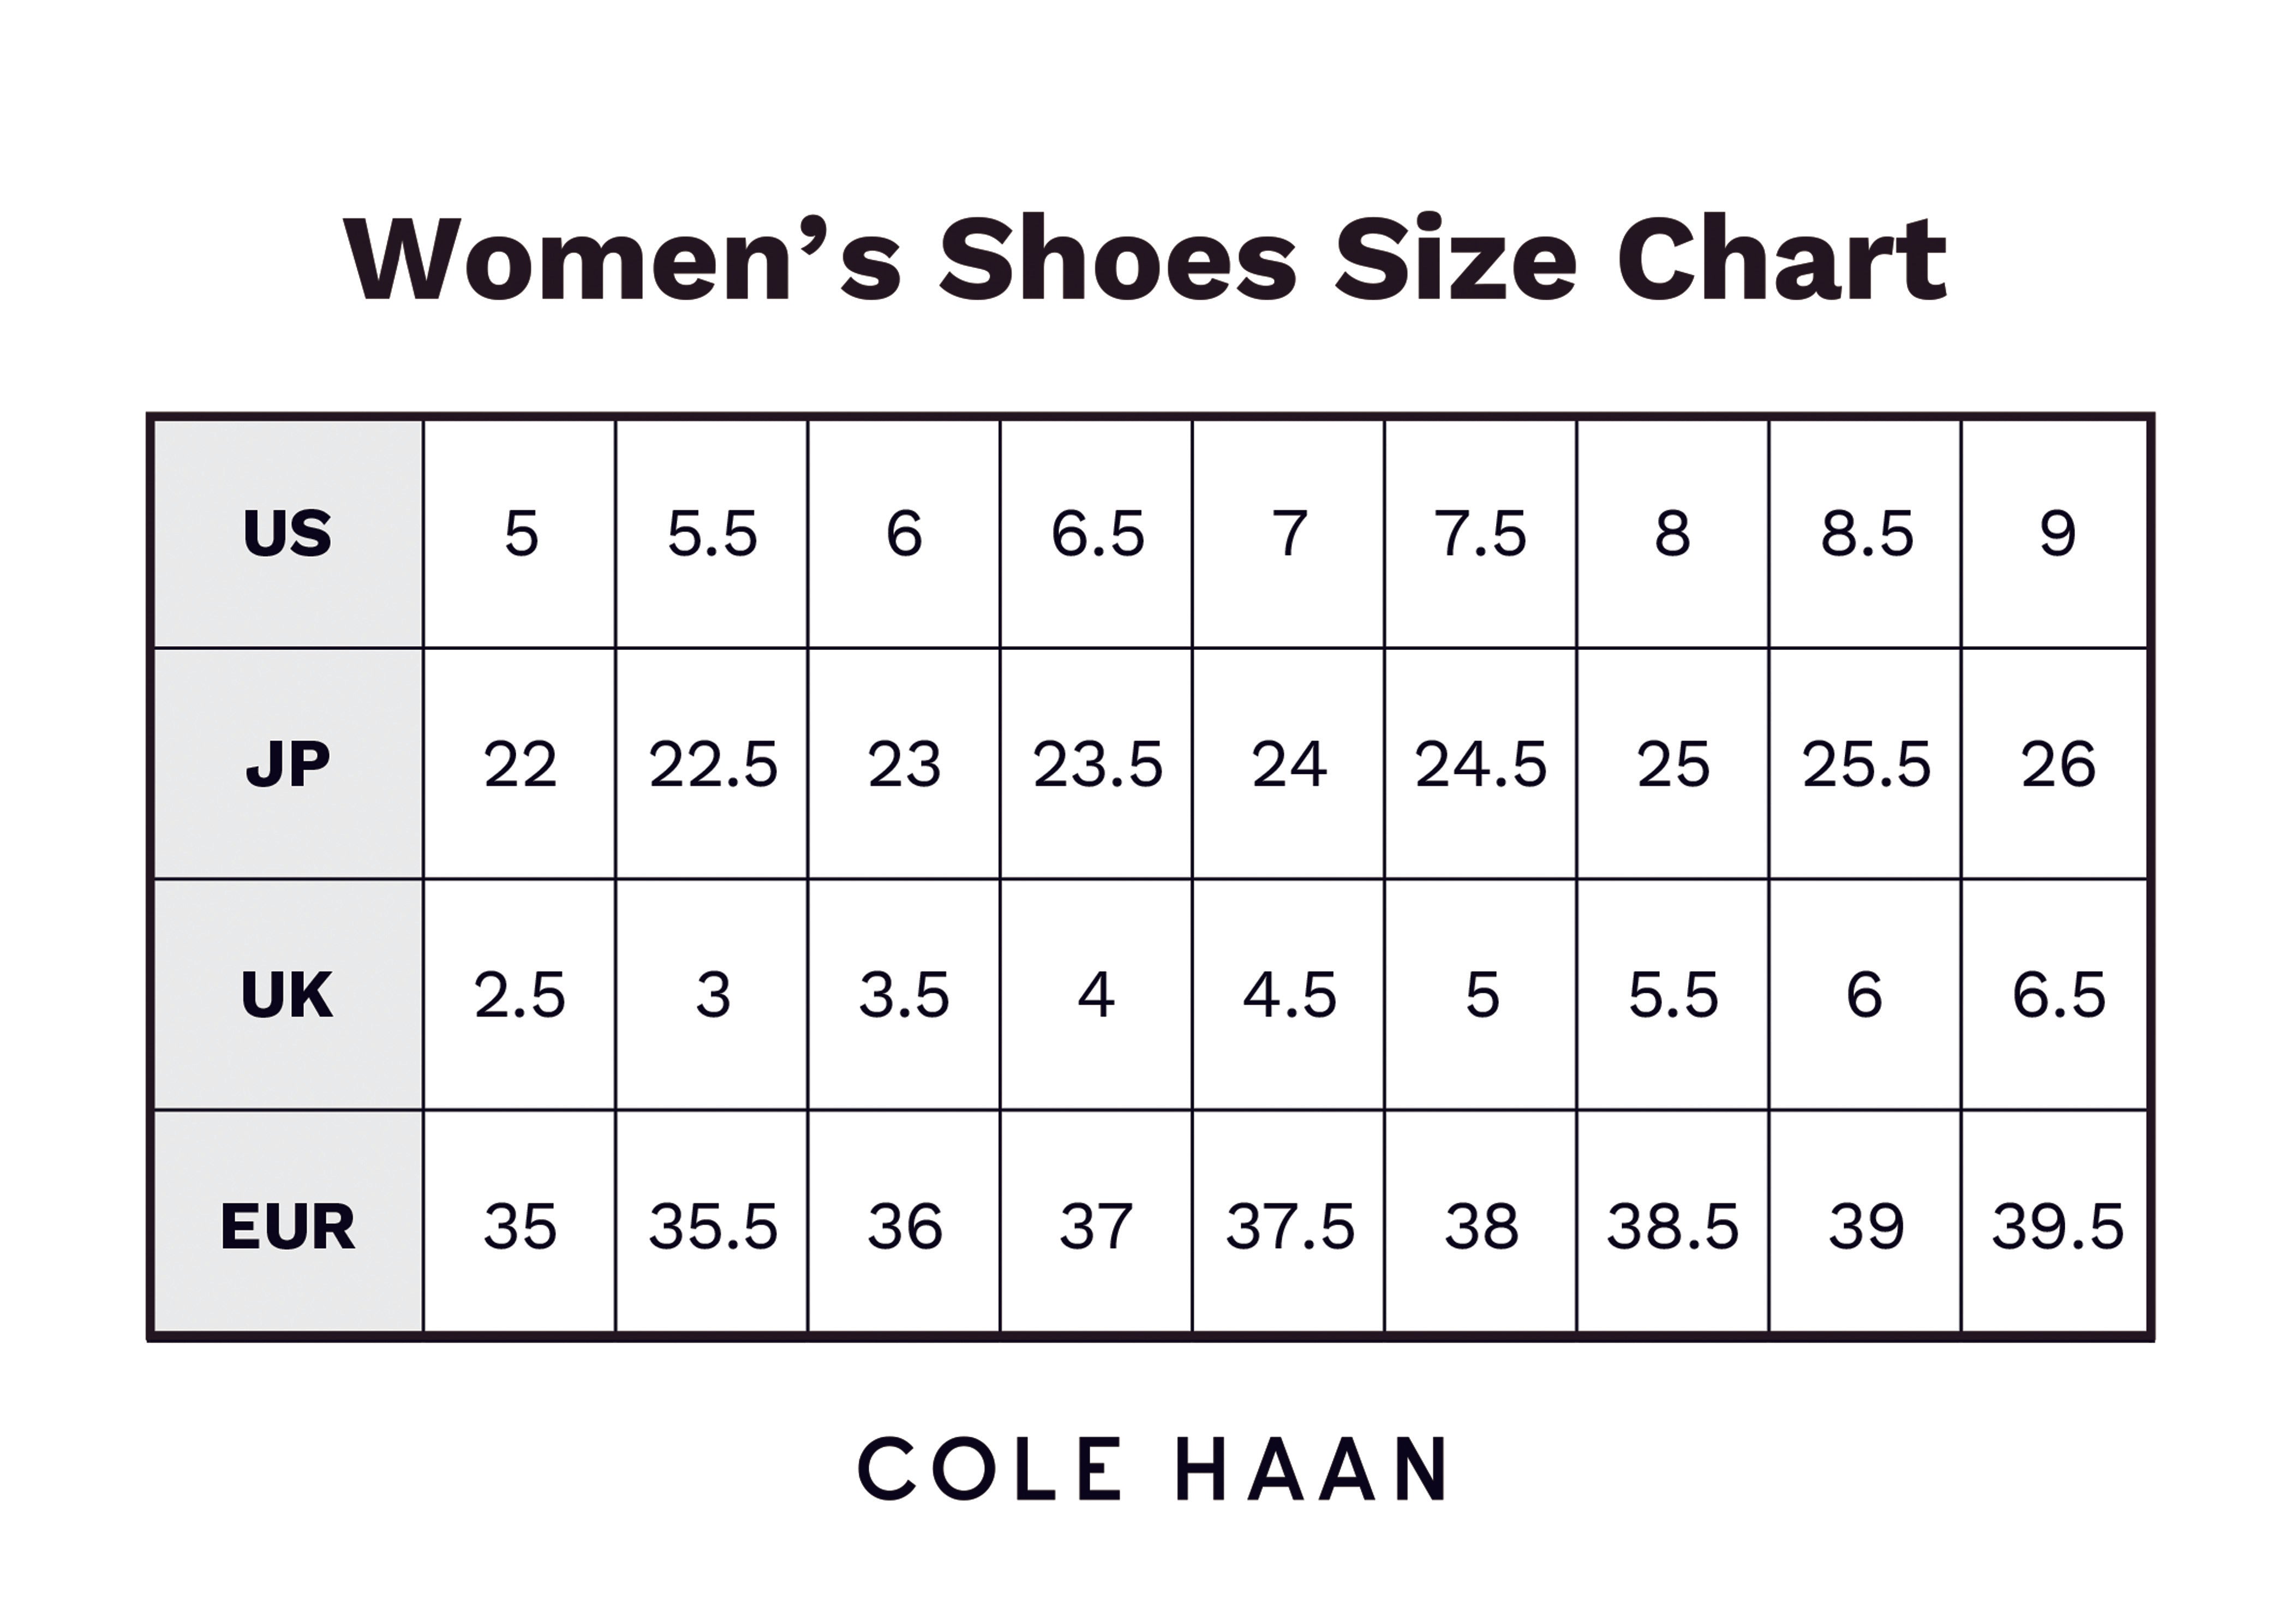
Task: Click JP size 24.5 cell
Action: [1481, 764]
